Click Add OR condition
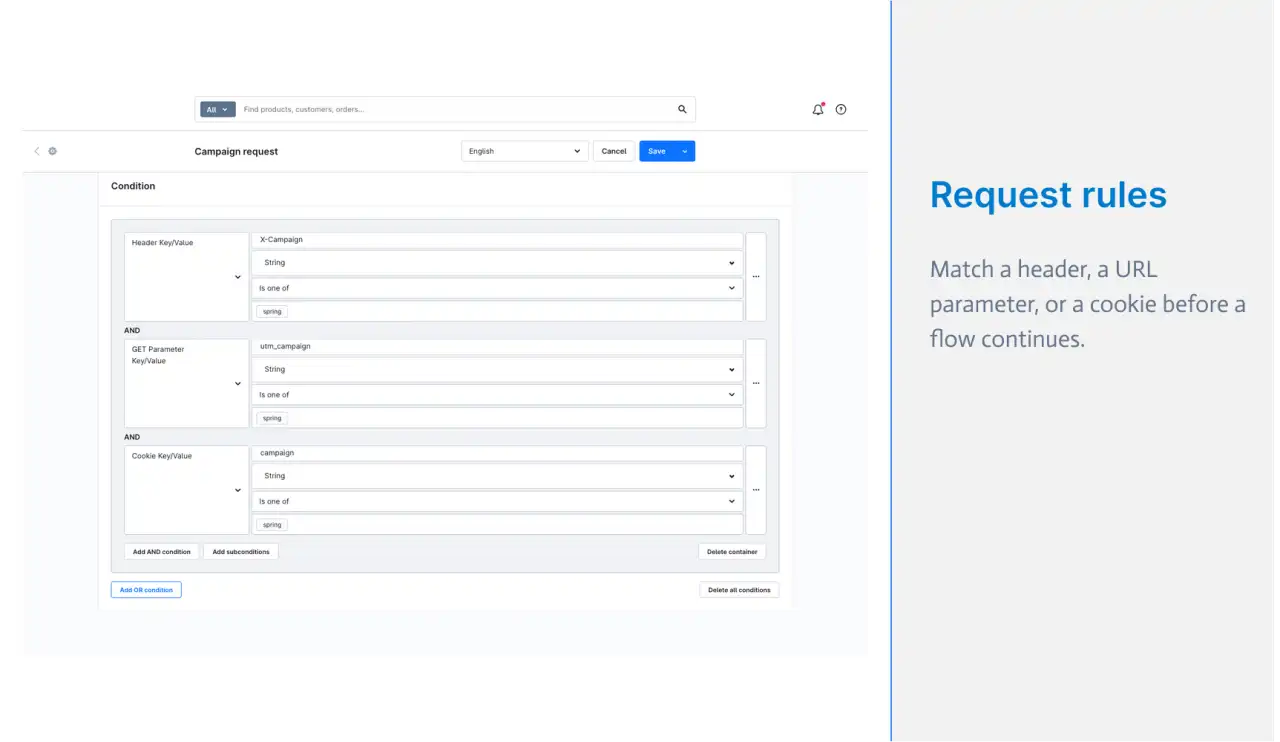This screenshot has width=1280, height=742. (146, 590)
